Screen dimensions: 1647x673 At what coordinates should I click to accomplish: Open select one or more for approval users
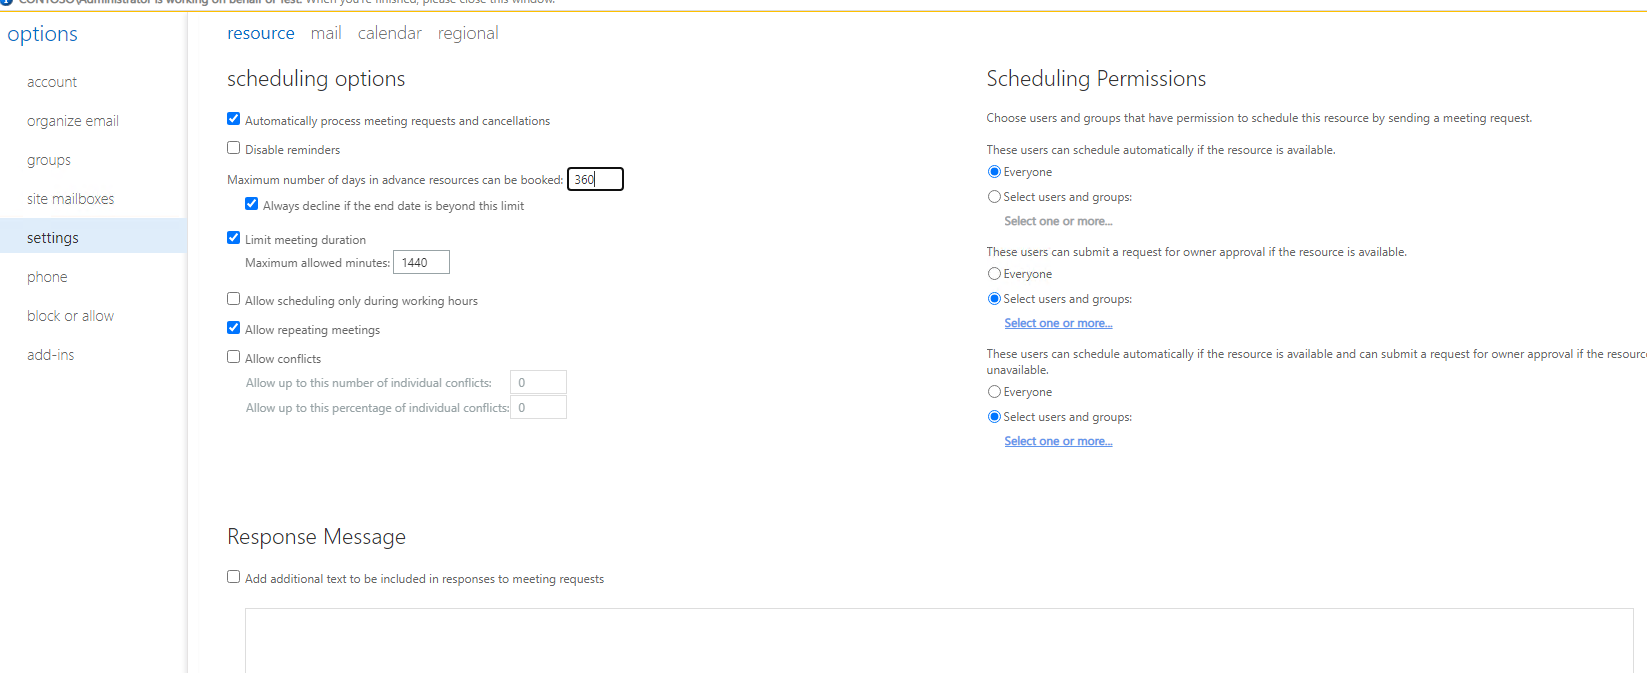tap(1057, 322)
